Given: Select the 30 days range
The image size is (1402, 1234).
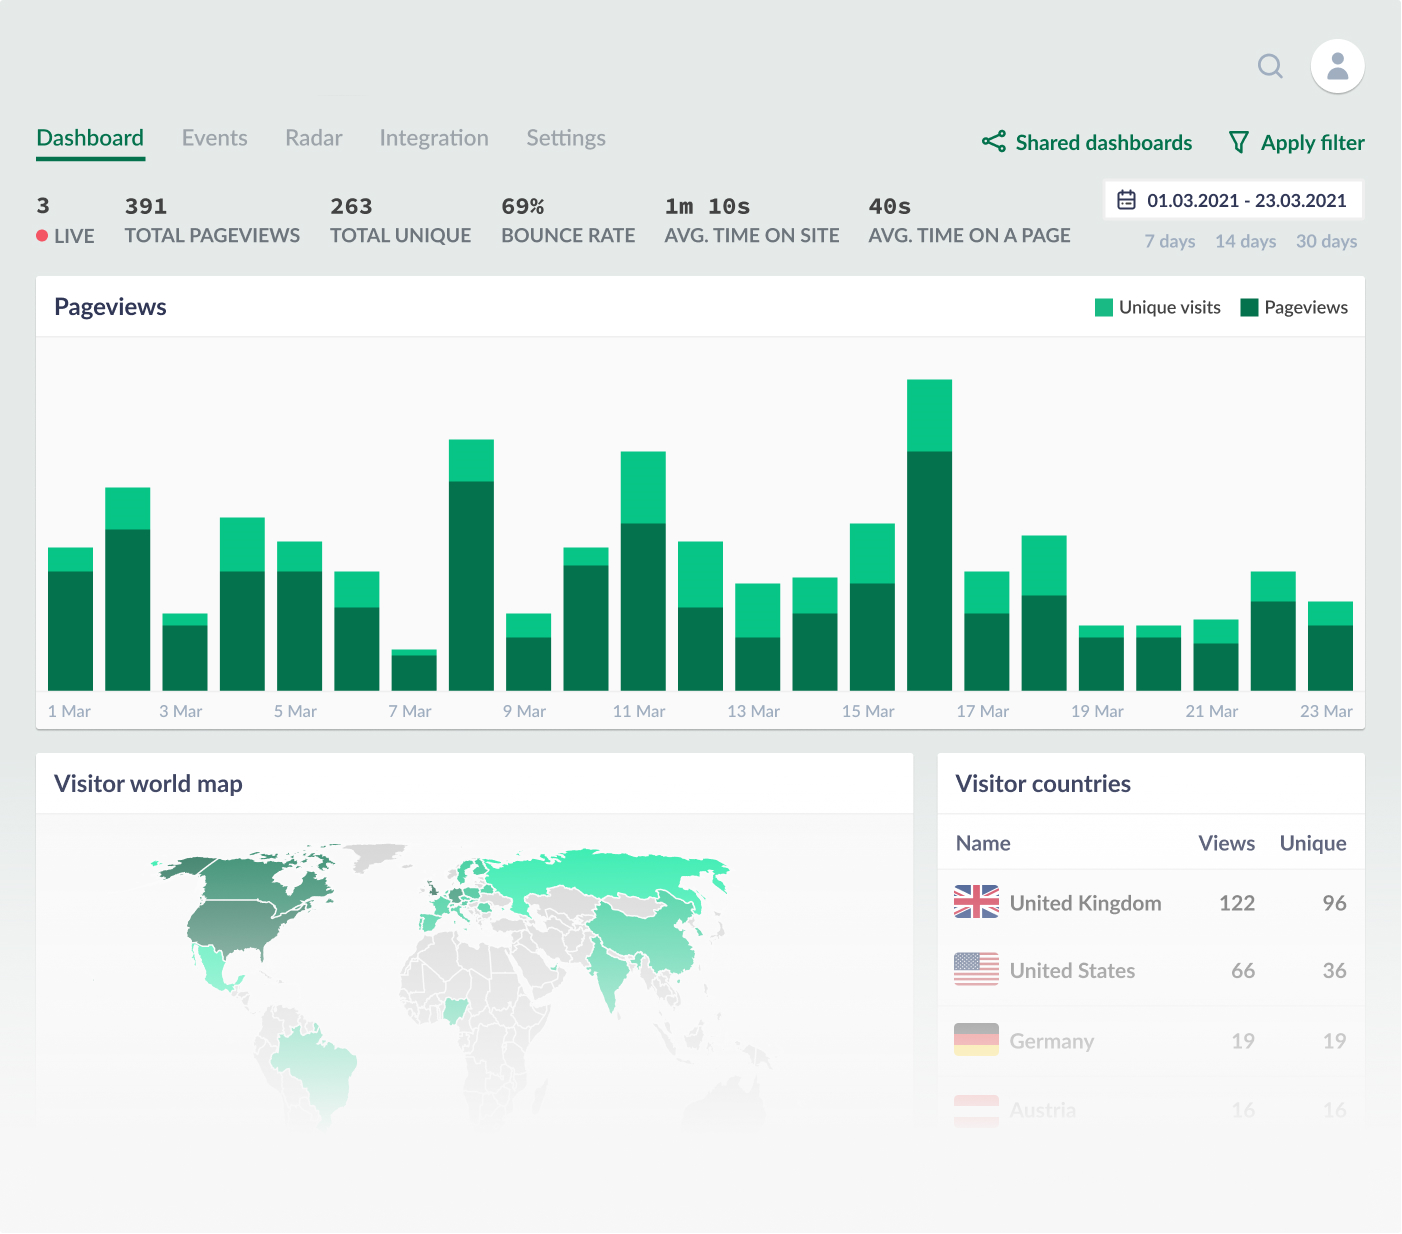Looking at the screenshot, I should coord(1327,241).
